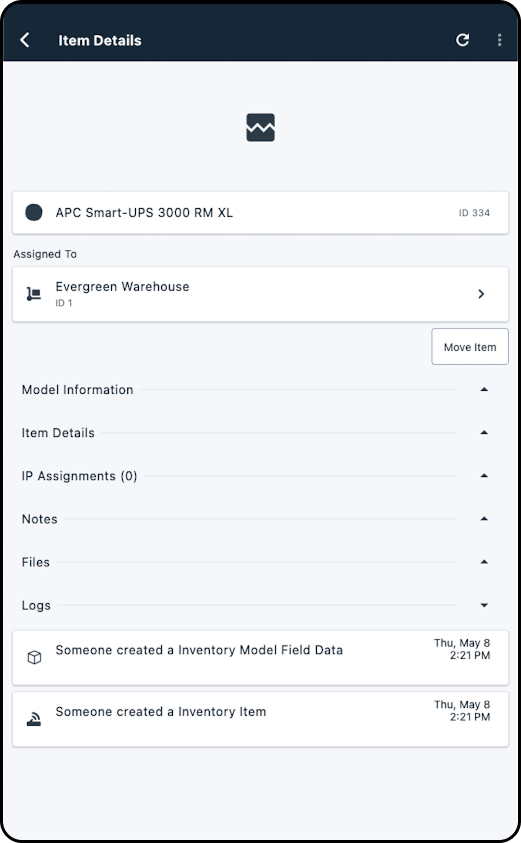Select the APC Smart-UPS 3000 RM XL card

[260, 212]
